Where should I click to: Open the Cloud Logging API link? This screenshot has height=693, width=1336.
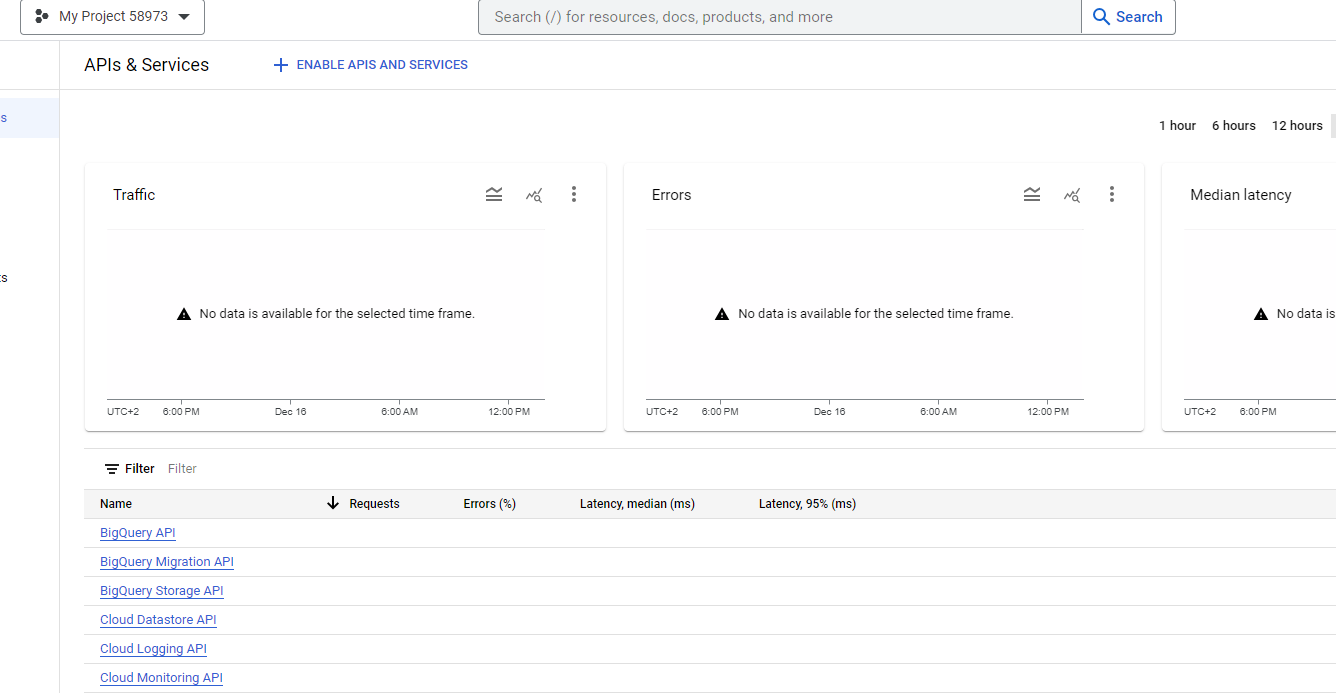point(153,649)
